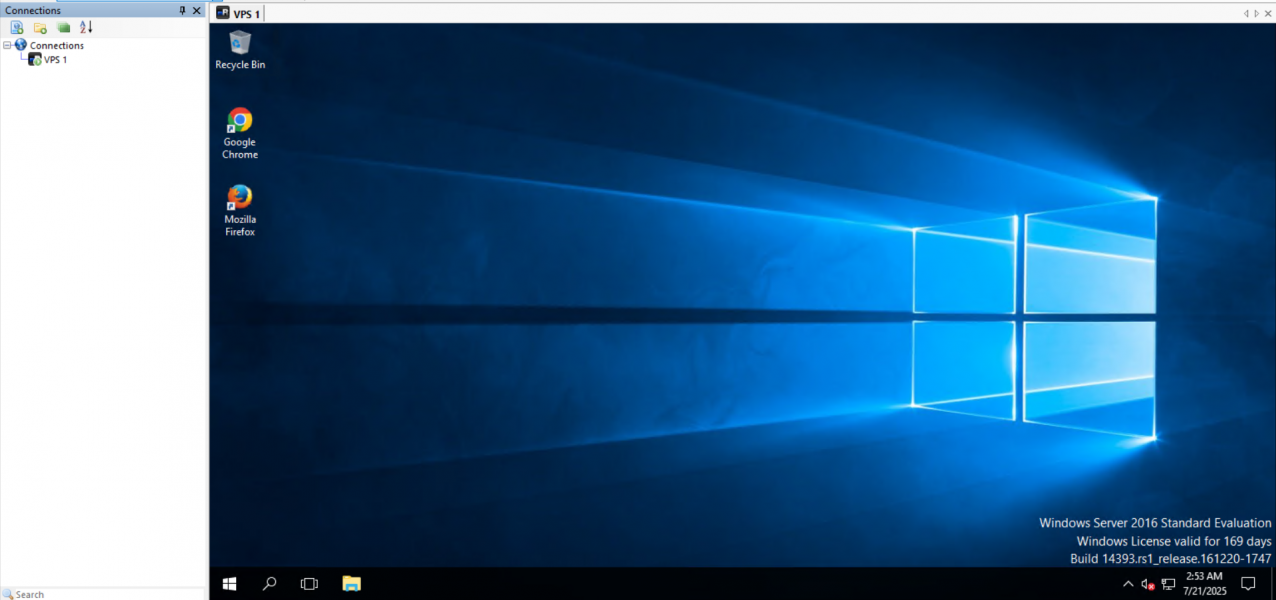Switch to the VPS 1 session tab
The height and width of the screenshot is (600, 1276).
(x=239, y=13)
